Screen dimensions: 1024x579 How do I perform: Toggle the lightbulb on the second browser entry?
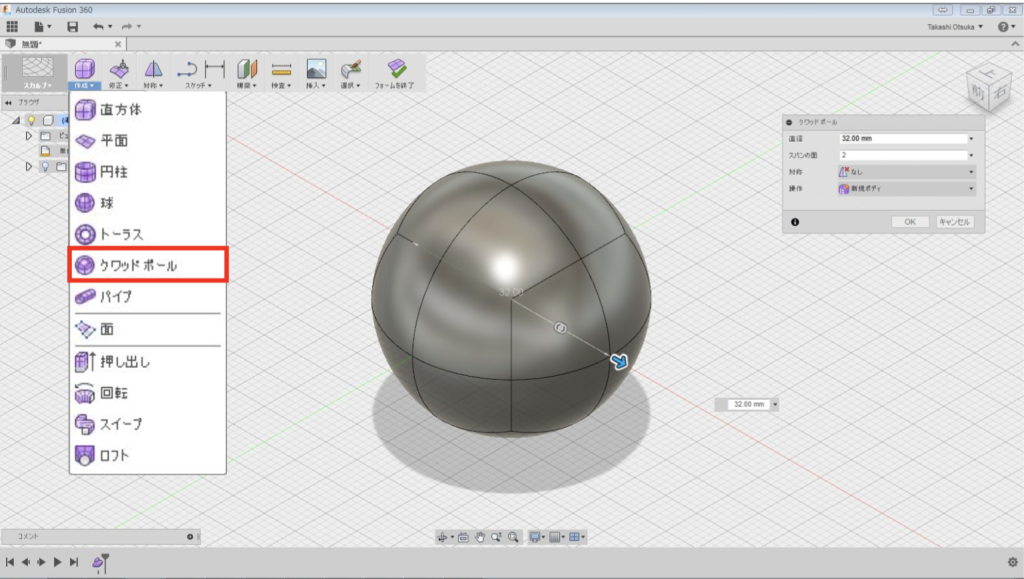46,165
